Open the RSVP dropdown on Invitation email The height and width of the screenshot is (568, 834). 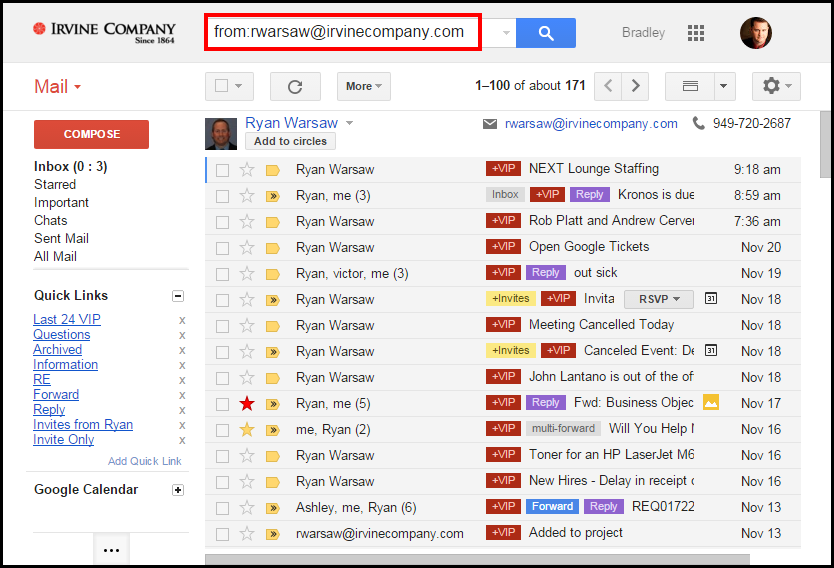tap(659, 299)
